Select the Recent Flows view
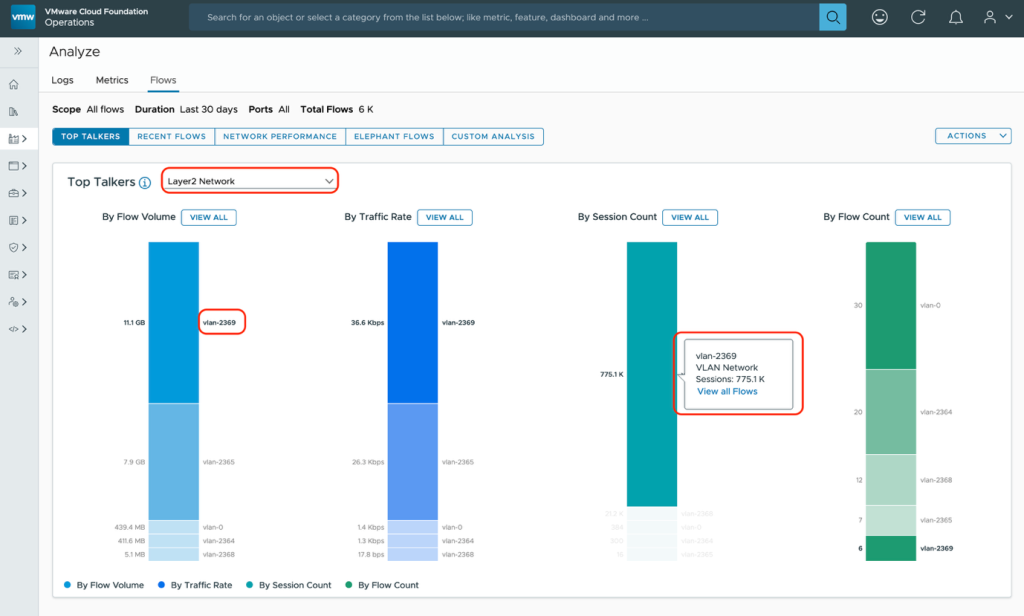This screenshot has width=1024, height=616. [x=171, y=137]
